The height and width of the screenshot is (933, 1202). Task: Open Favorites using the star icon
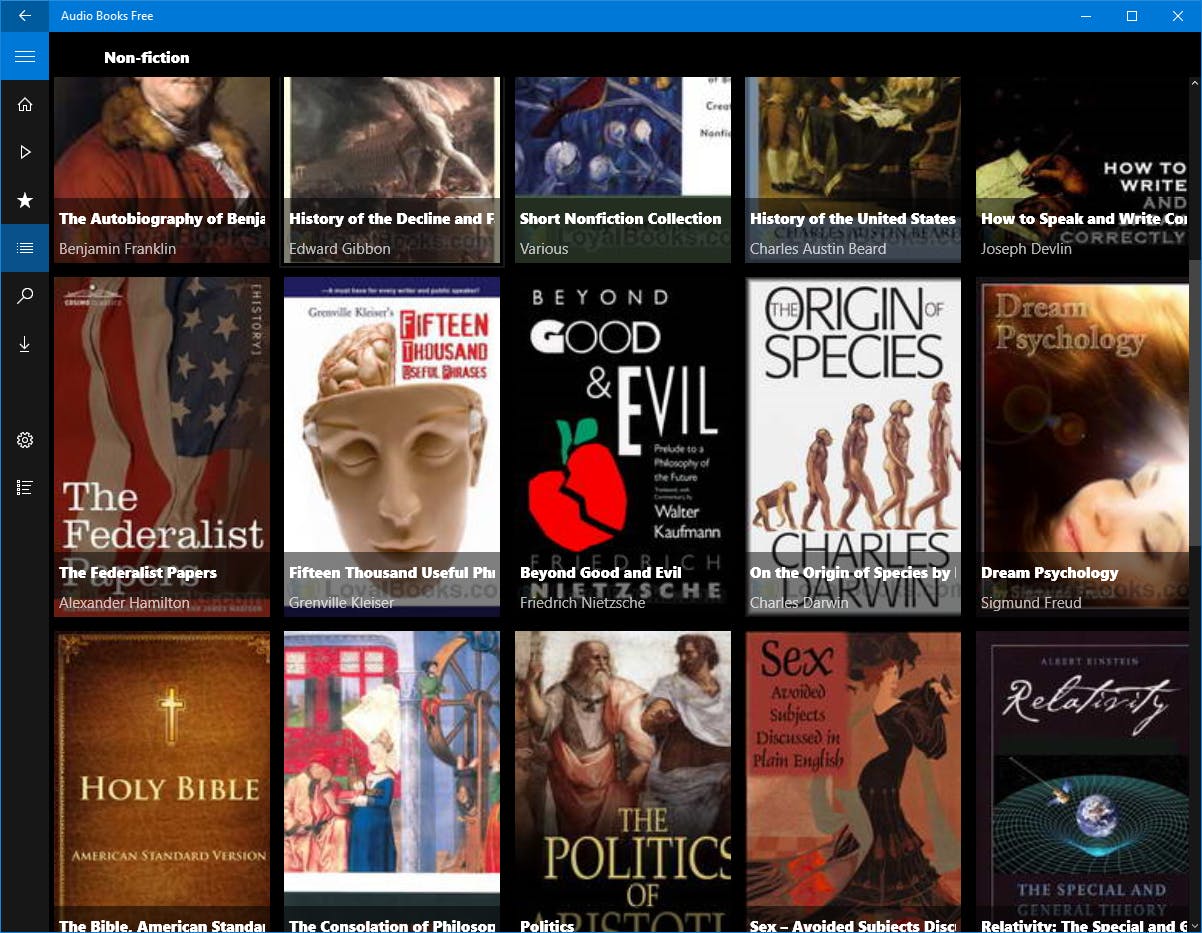25,199
